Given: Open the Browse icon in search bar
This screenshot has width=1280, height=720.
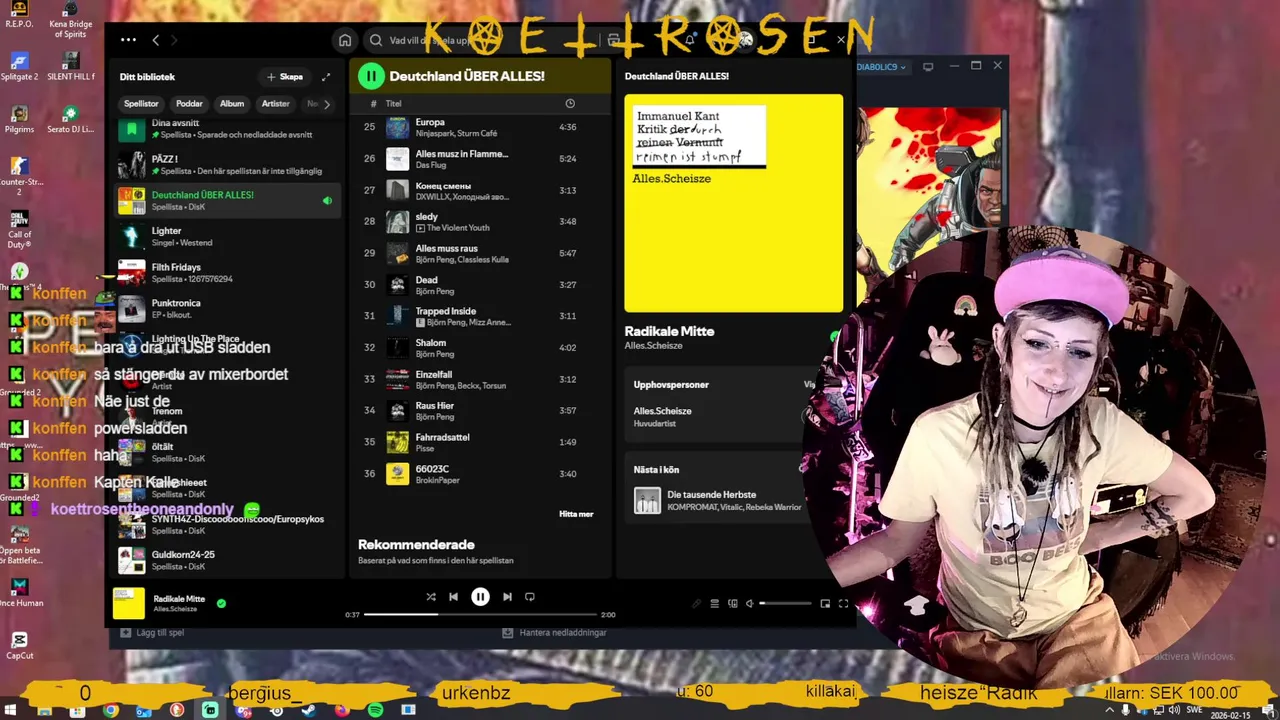Looking at the screenshot, I should coord(614,40).
